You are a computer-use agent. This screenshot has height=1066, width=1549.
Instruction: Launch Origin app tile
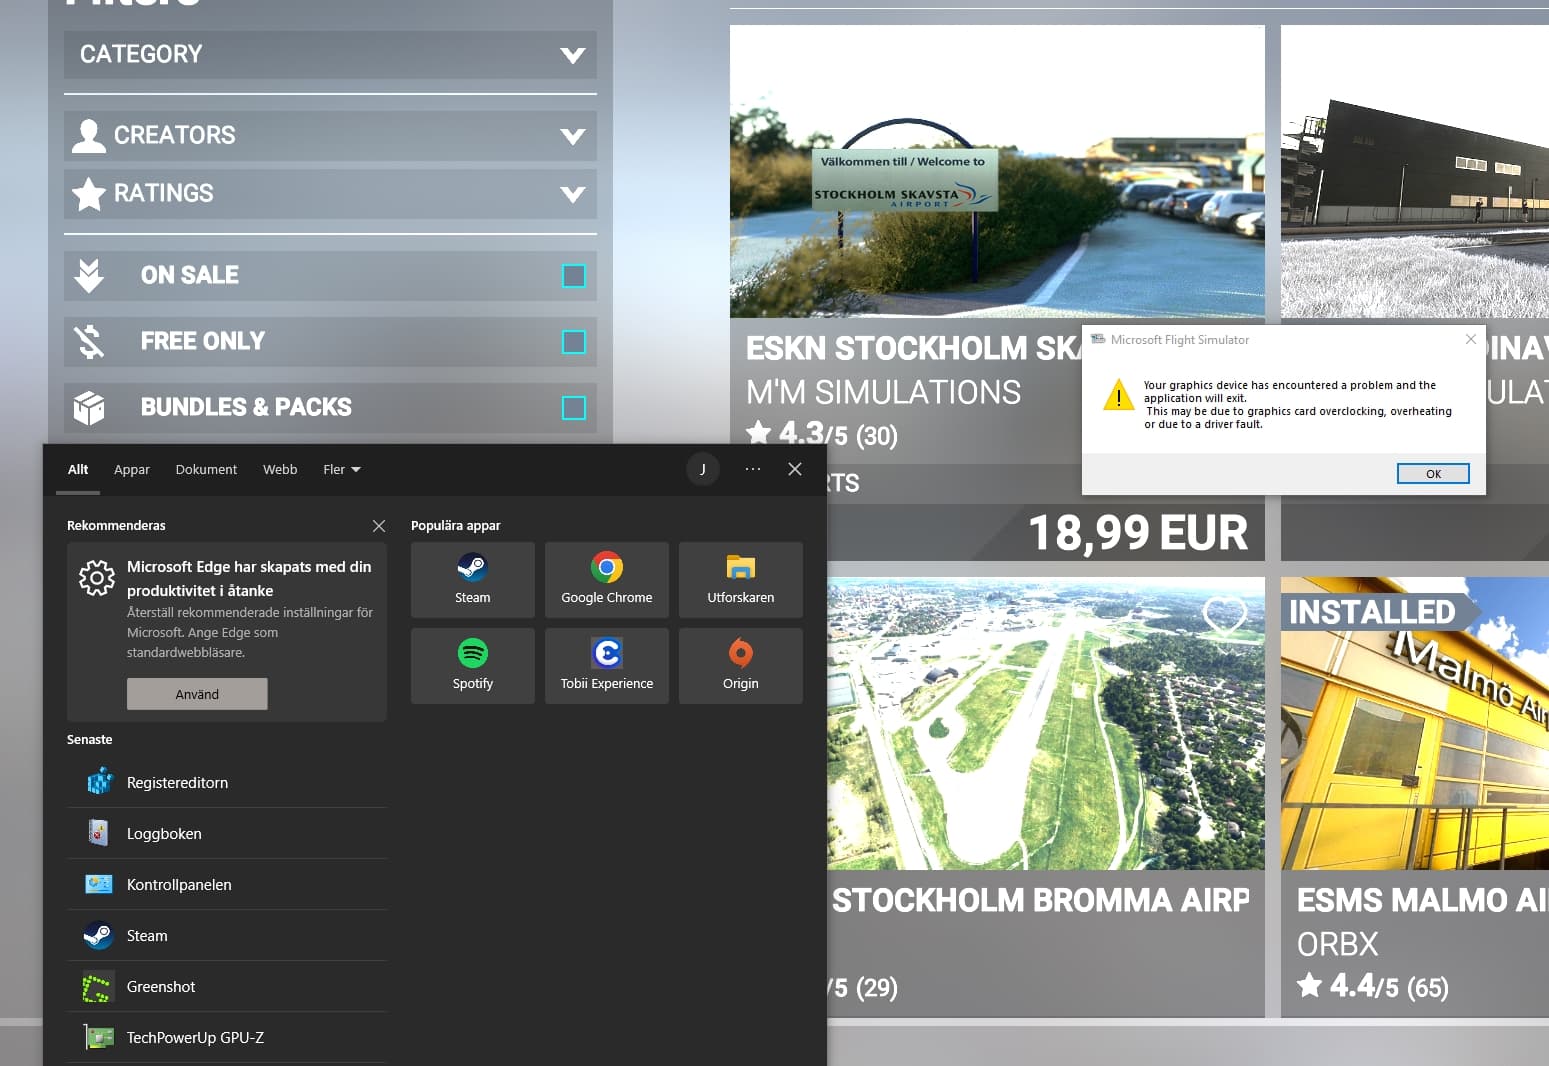(x=740, y=666)
